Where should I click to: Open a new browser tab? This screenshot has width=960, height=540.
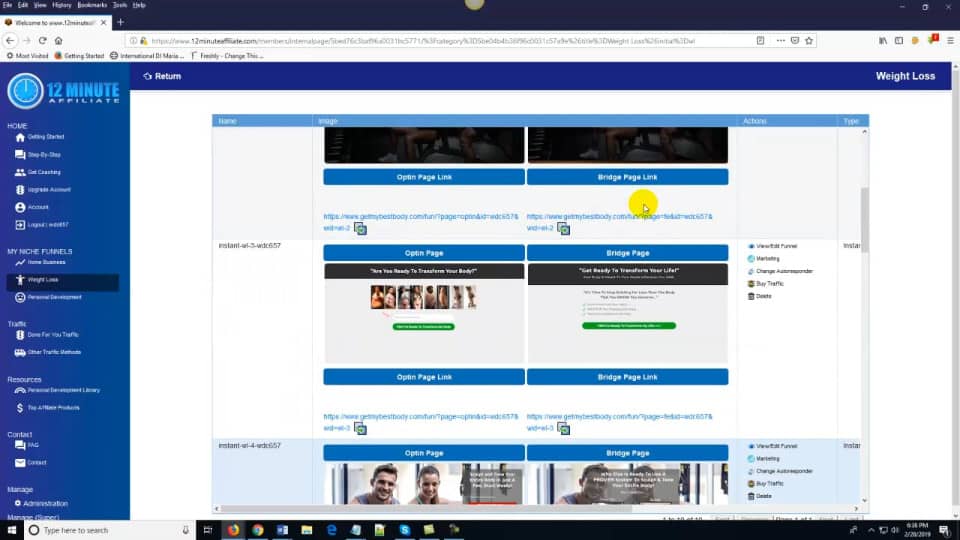pyautogui.click(x=121, y=23)
